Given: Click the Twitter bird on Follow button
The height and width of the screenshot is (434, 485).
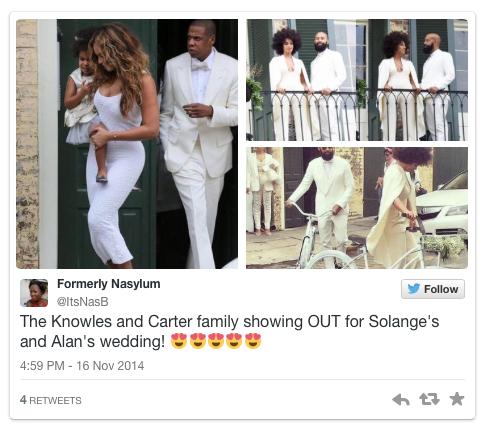Looking at the screenshot, I should (x=414, y=289).
